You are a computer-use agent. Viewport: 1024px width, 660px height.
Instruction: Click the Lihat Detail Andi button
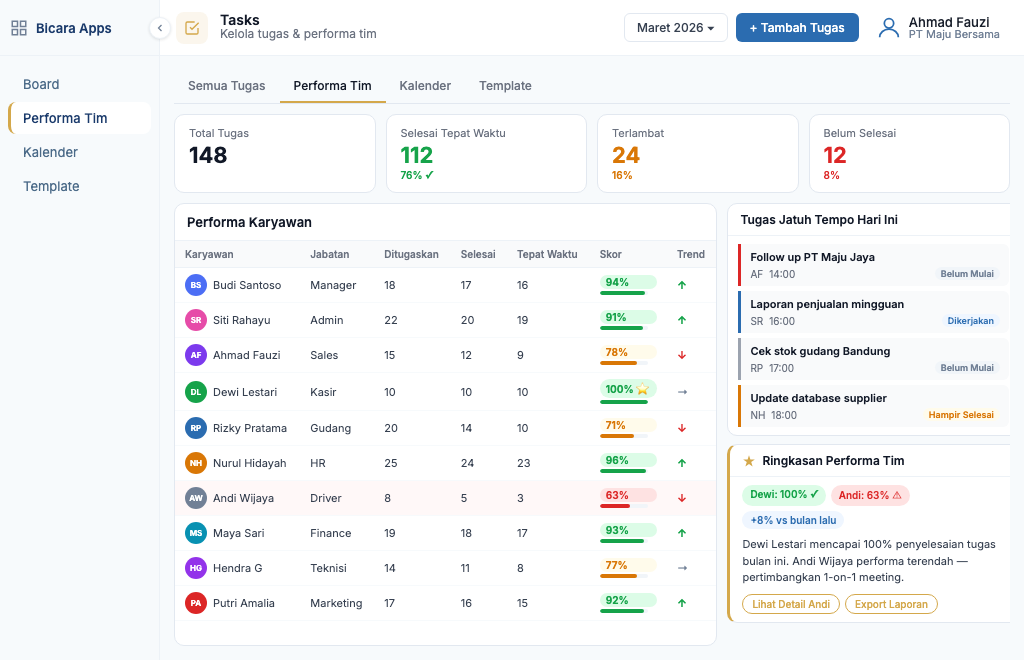[790, 604]
